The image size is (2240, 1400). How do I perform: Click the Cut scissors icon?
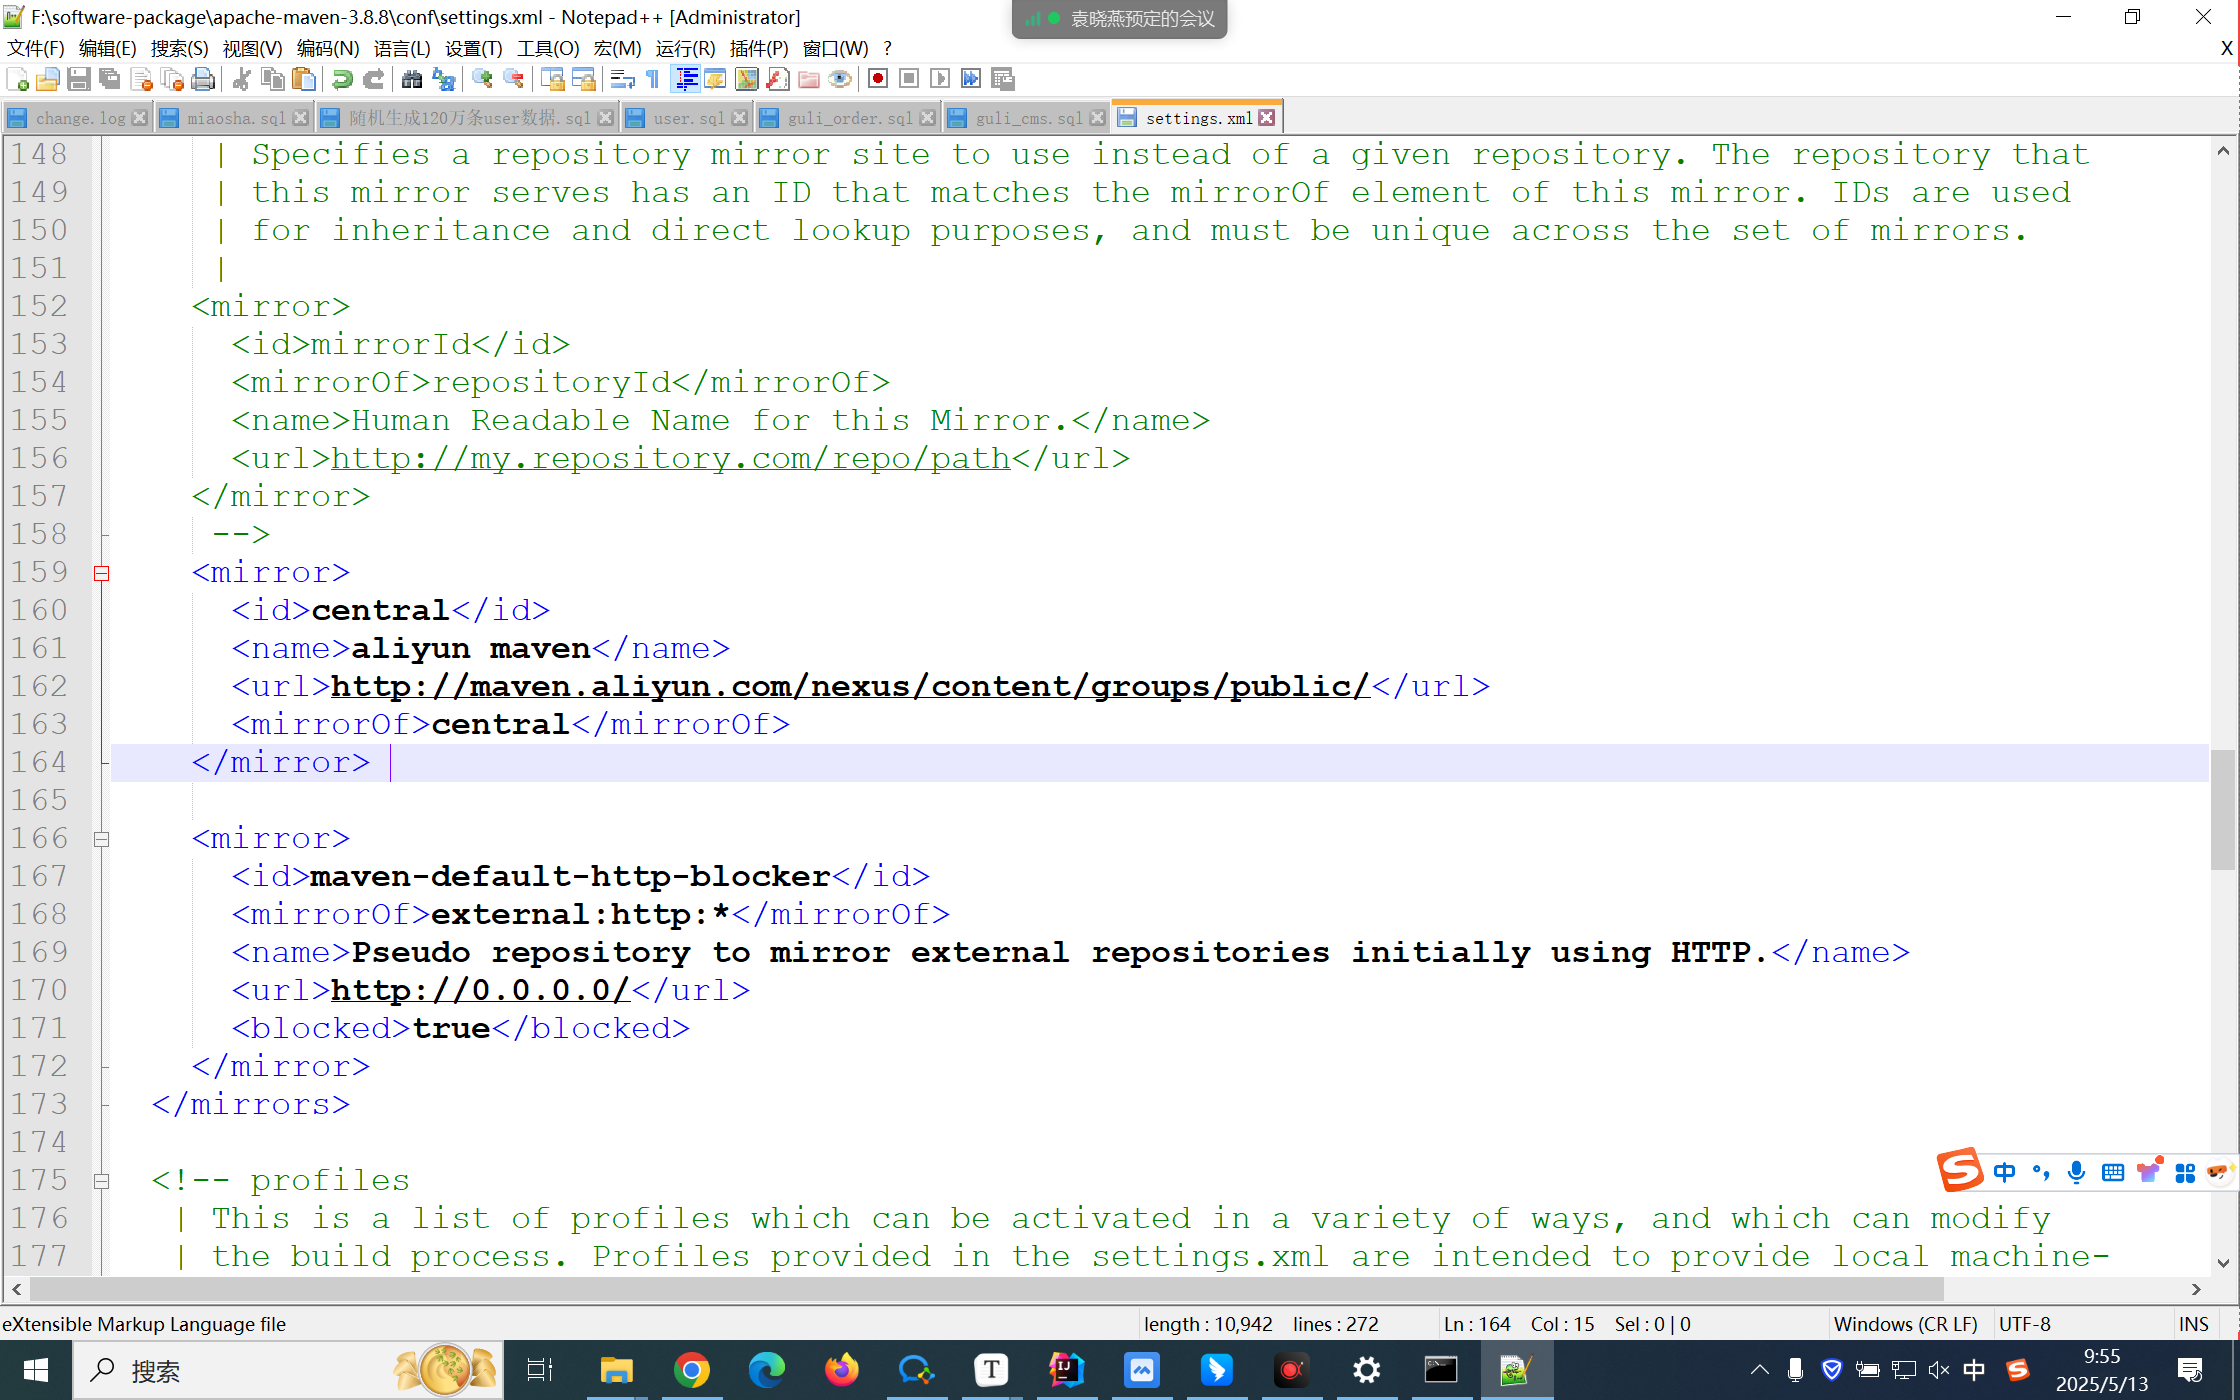click(241, 79)
